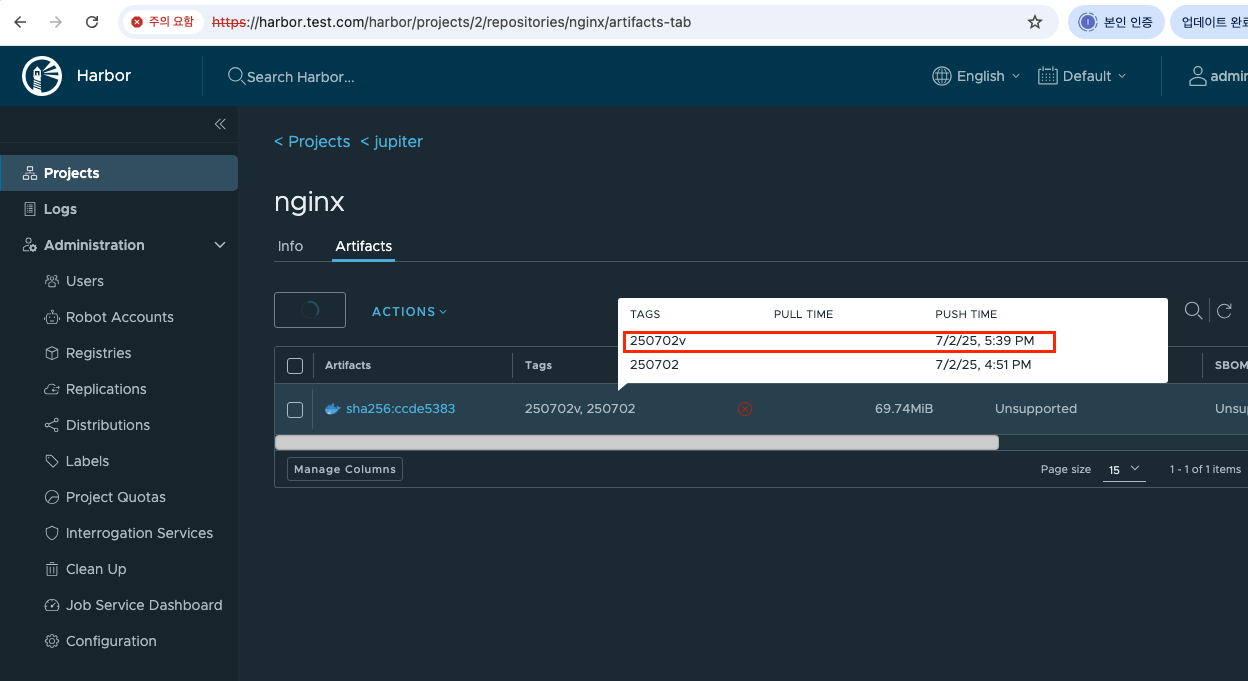Click the Interrogation Services shield icon
The height and width of the screenshot is (681, 1248).
(x=52, y=533)
